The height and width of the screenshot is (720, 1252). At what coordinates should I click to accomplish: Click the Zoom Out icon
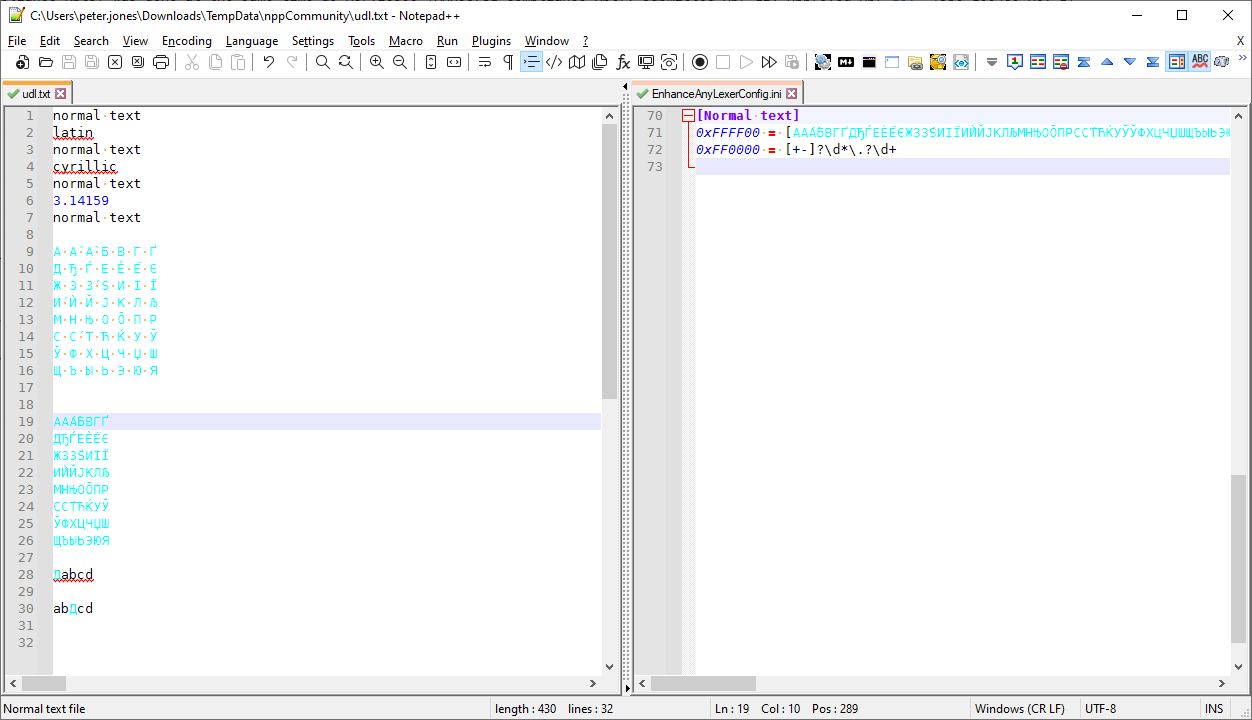tap(400, 62)
